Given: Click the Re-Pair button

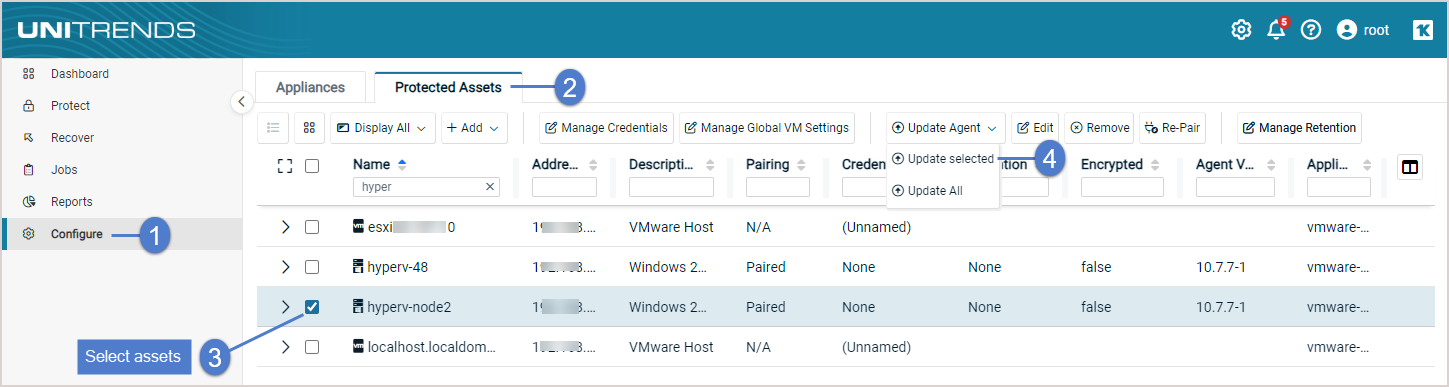Looking at the screenshot, I should [x=1171, y=128].
